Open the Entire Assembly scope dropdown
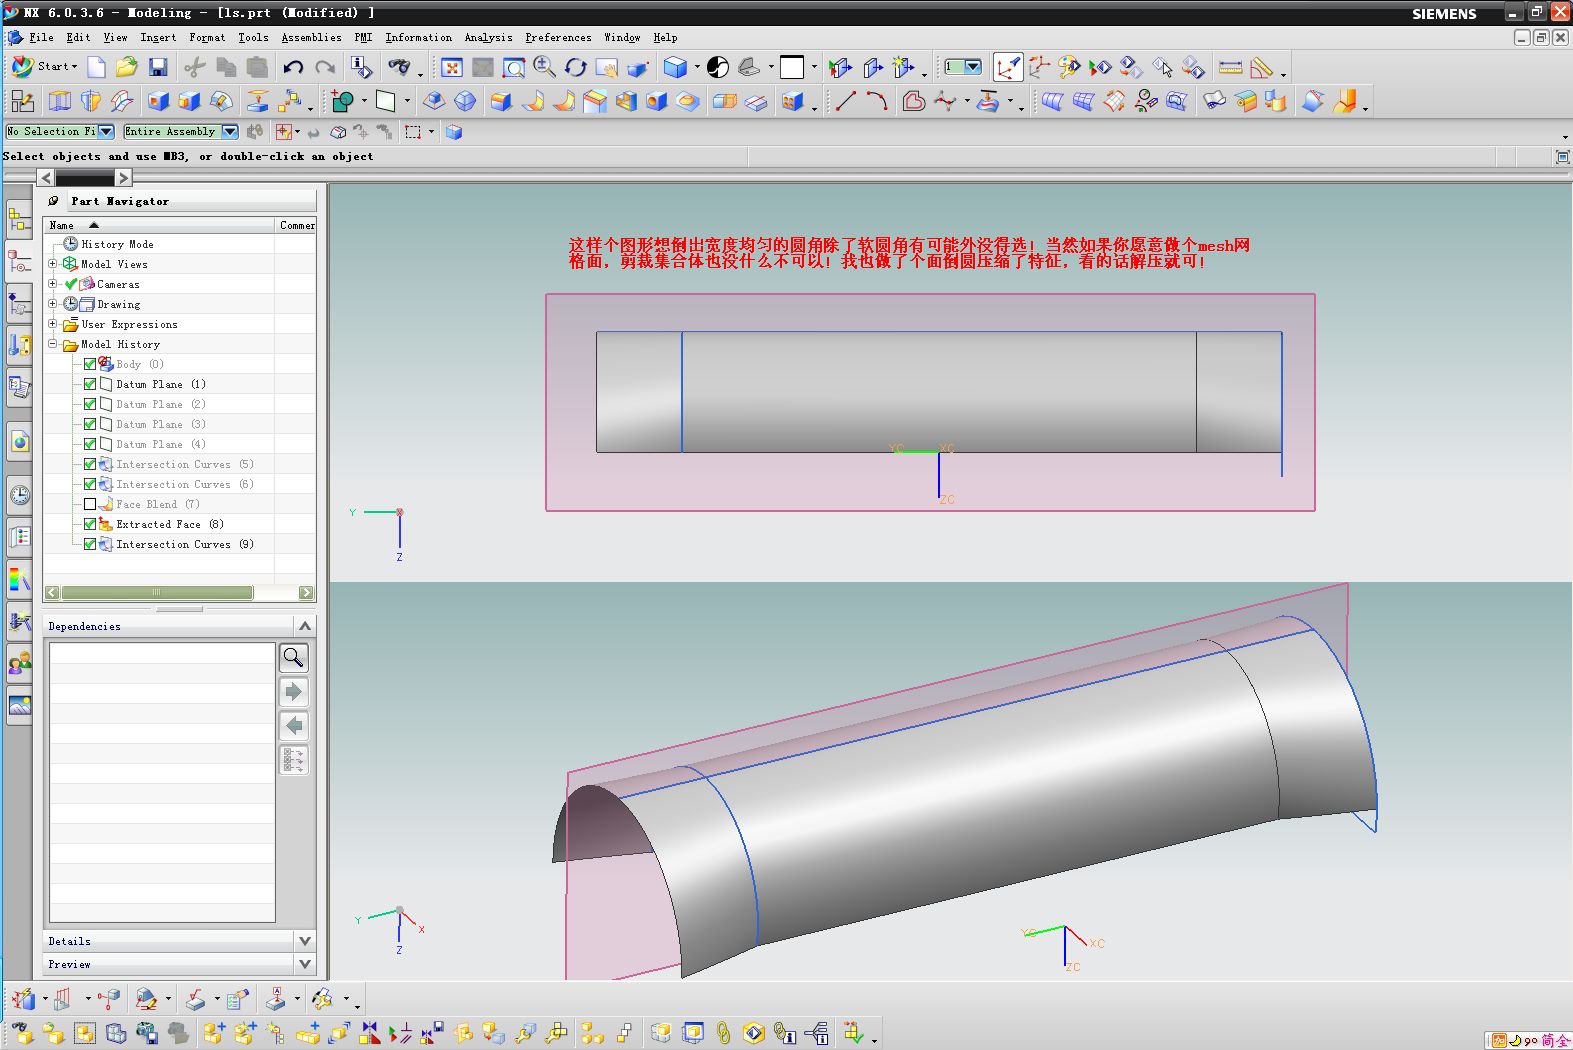Viewport: 1573px width, 1050px height. 230,131
